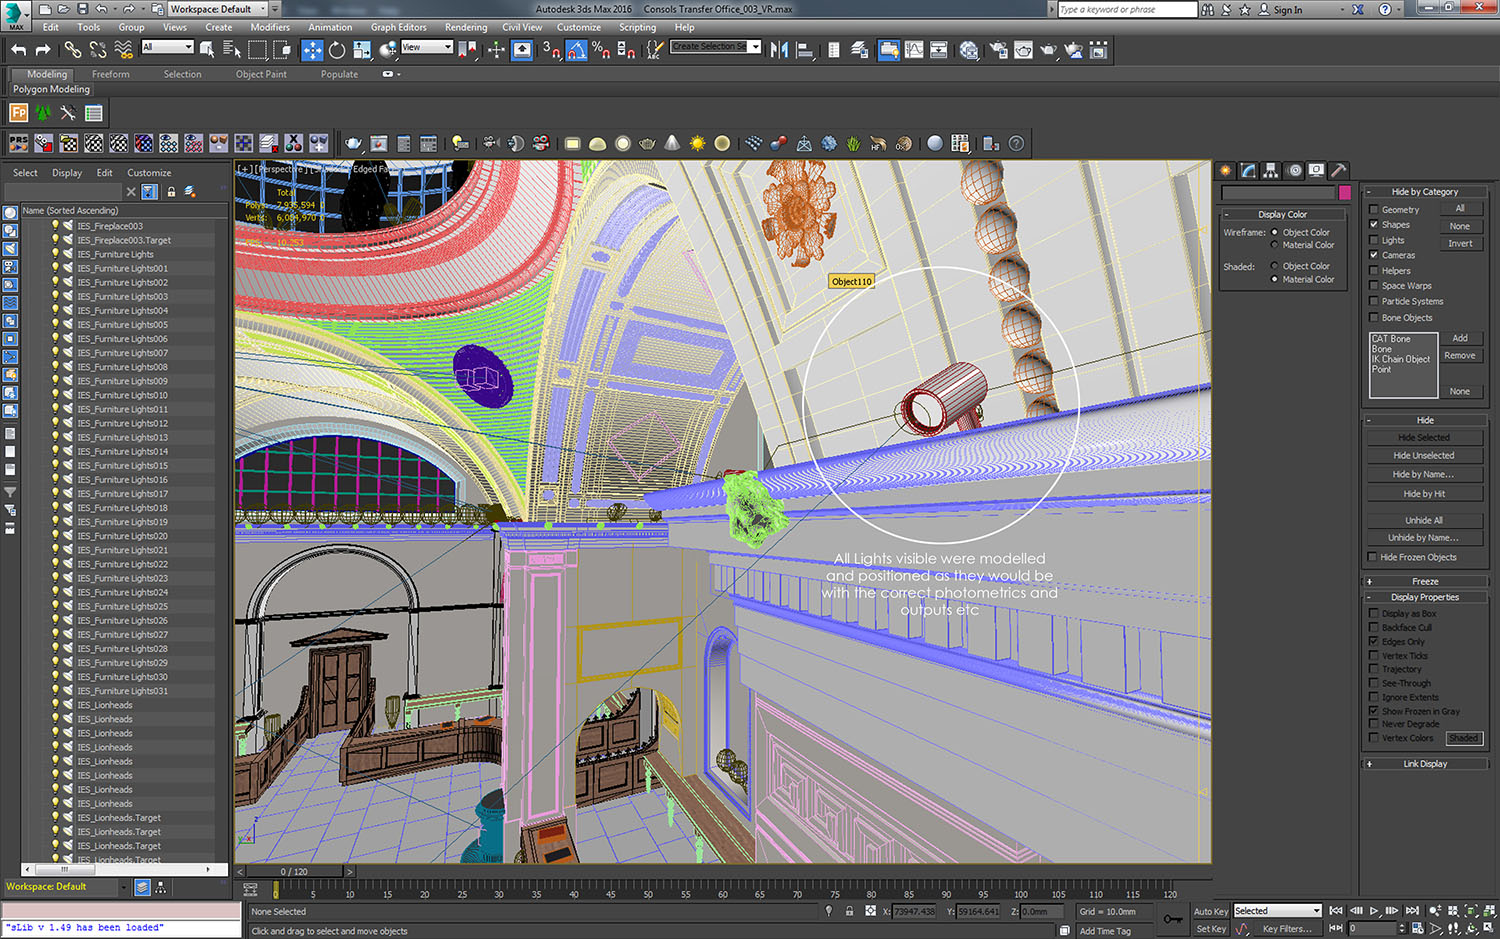Open the Curve Editor
Viewport: 1500px width, 939px height.
point(914,50)
